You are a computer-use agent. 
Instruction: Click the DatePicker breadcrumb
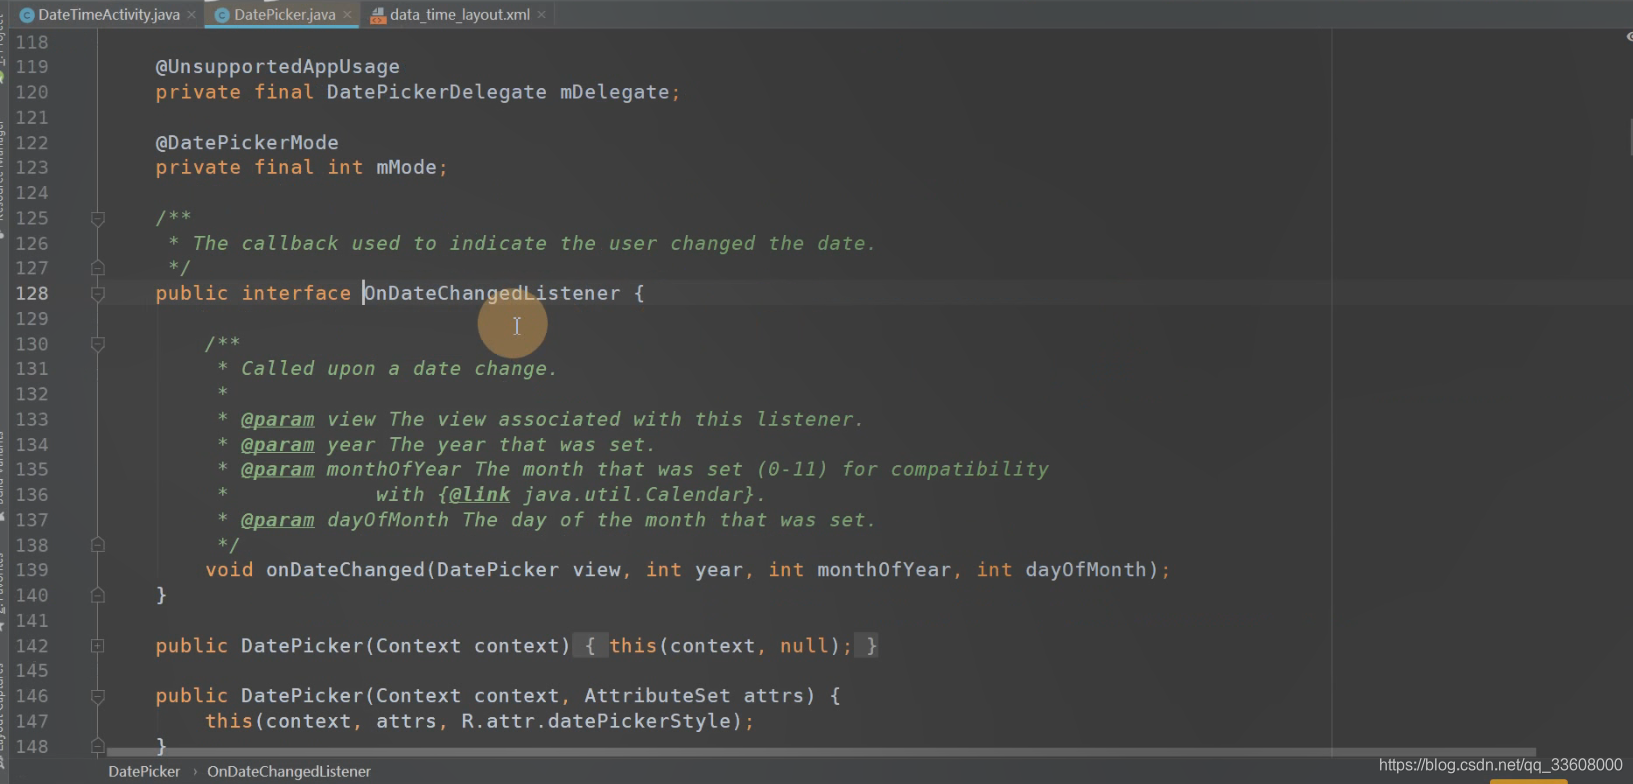(144, 772)
